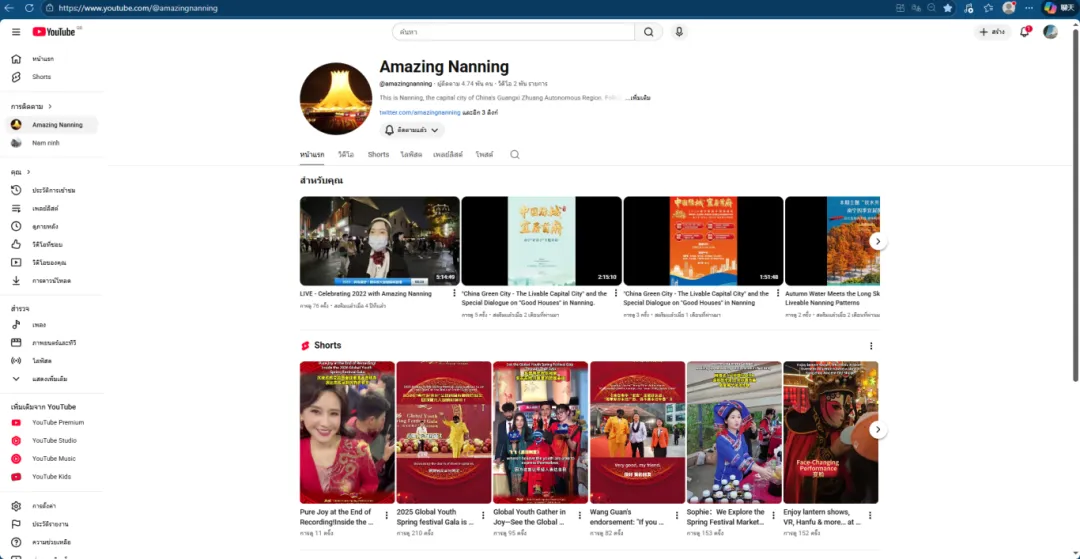Image resolution: width=1080 pixels, height=559 pixels.
Task: Open Movies and TV under Explore
Action: [53, 342]
